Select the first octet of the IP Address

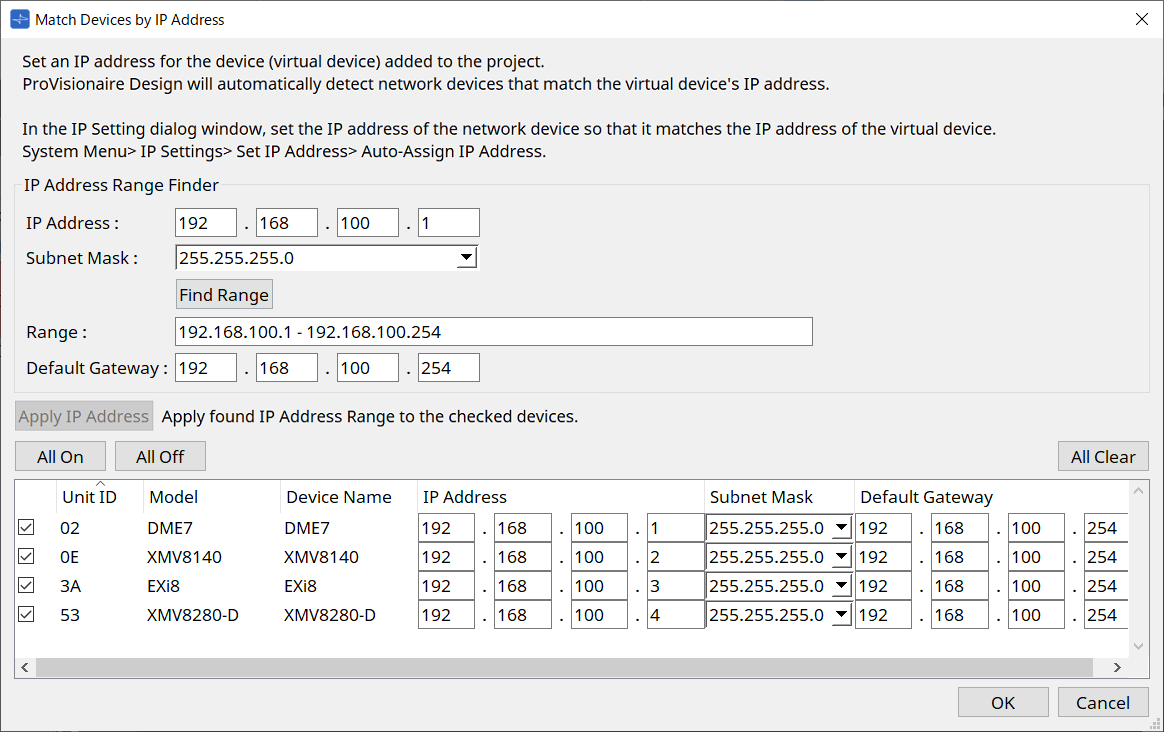point(205,222)
